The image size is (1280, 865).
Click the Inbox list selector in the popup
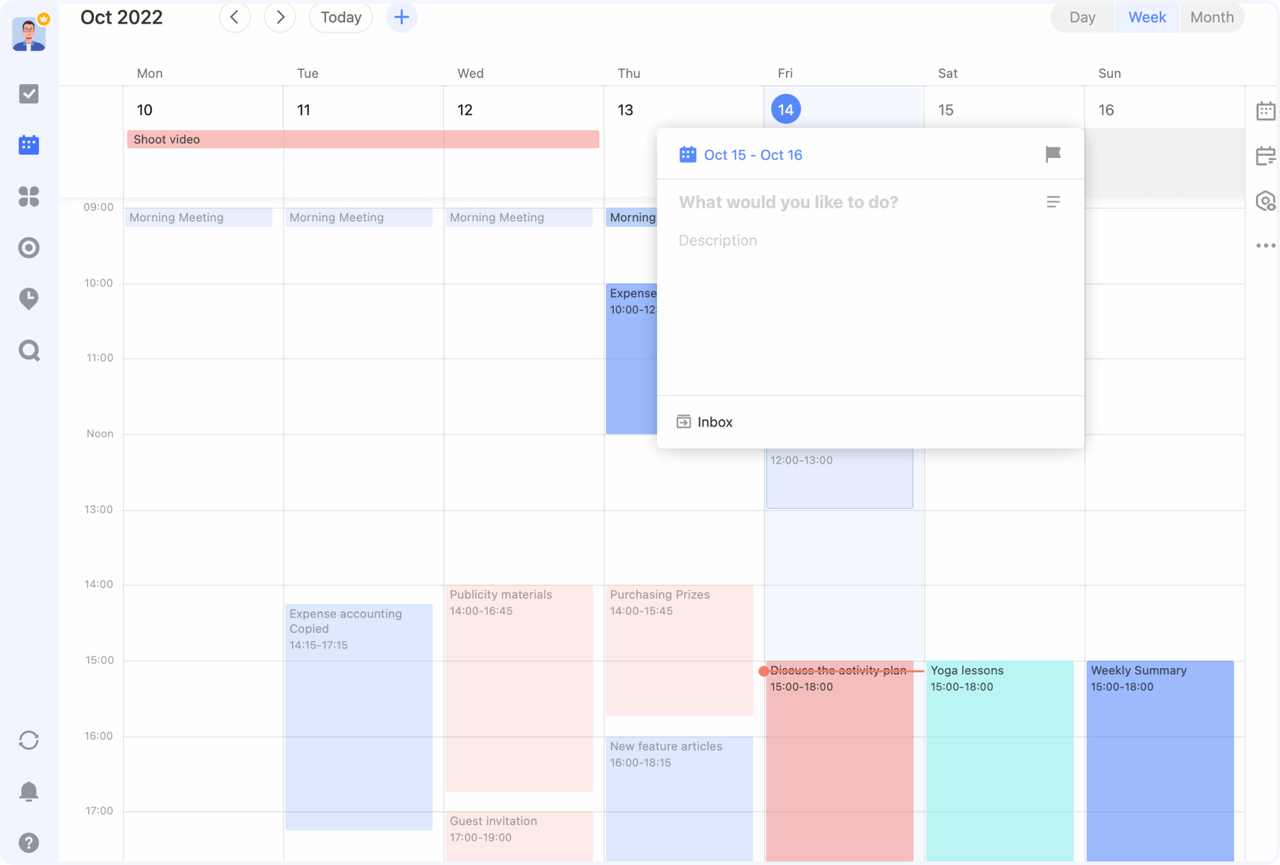coord(704,421)
